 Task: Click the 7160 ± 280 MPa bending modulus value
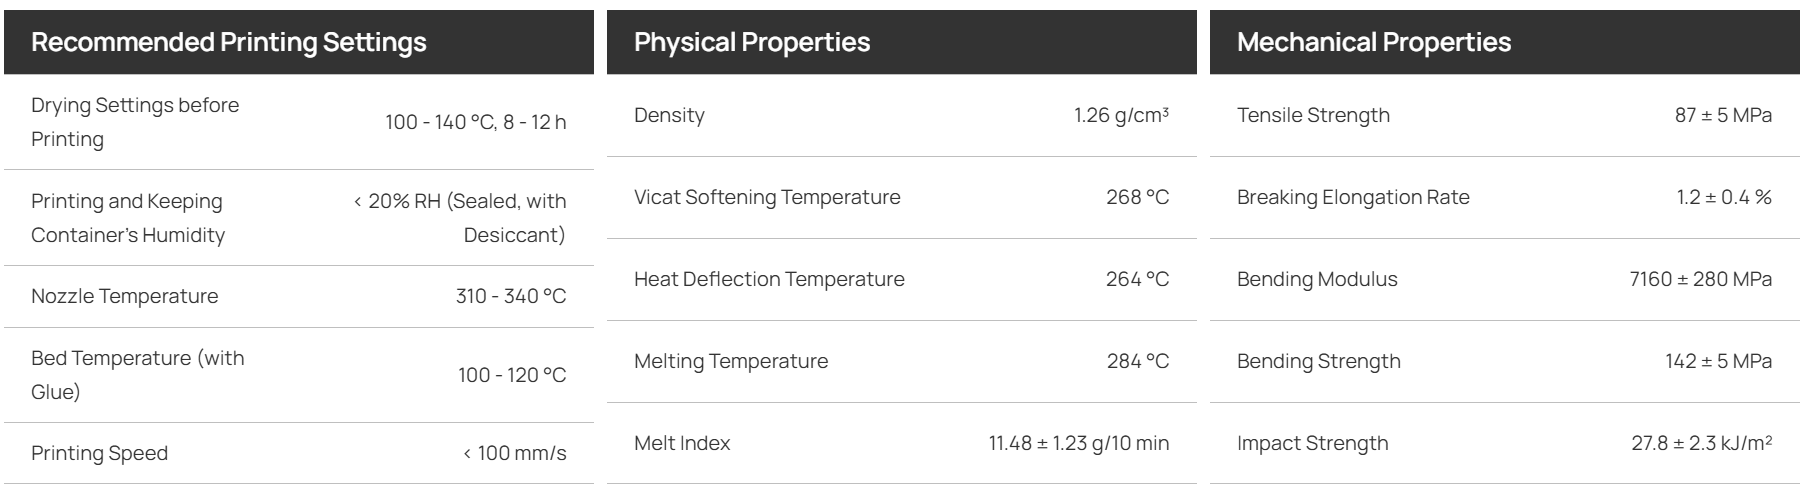tap(1701, 279)
